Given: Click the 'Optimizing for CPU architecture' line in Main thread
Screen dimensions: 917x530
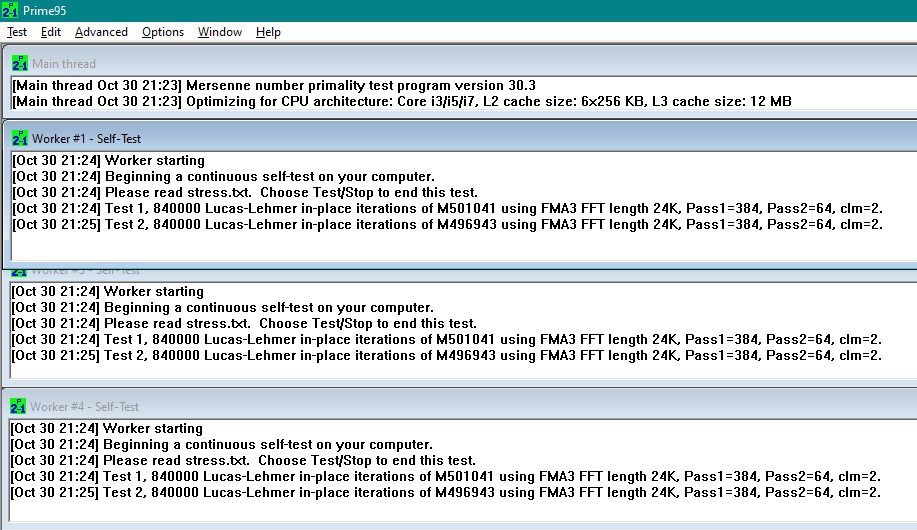Looking at the screenshot, I should point(402,102).
